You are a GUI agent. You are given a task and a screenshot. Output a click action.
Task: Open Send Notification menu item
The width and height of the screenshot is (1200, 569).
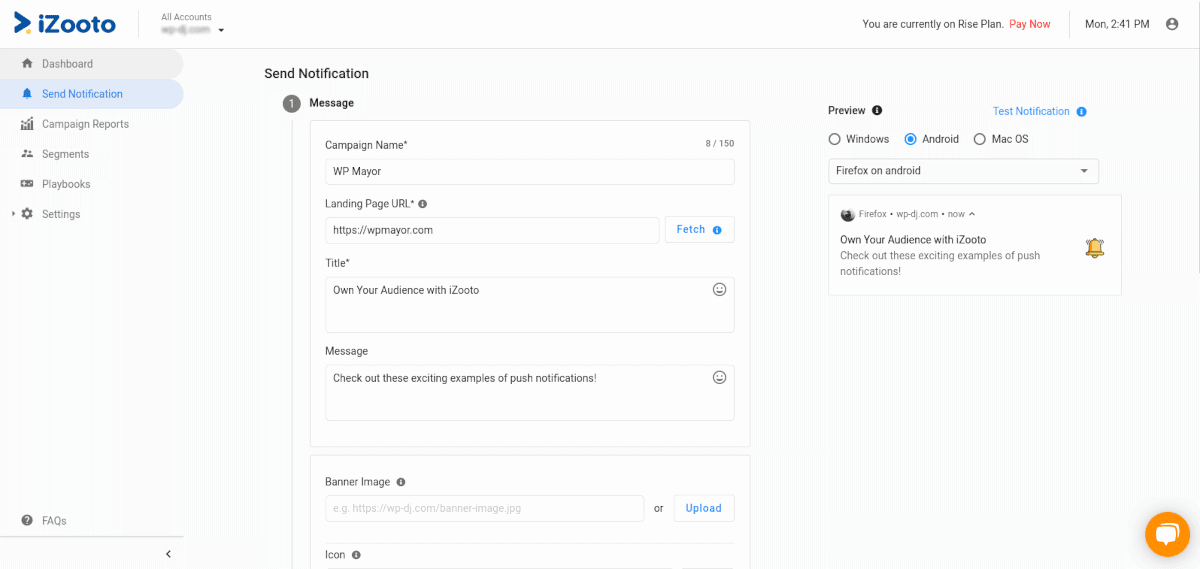tap(91, 94)
